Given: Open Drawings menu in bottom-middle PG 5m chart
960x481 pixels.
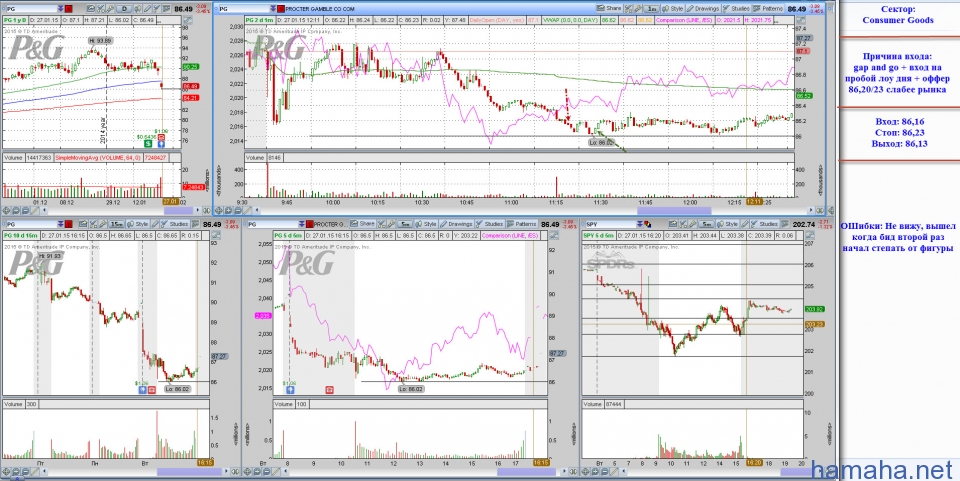Looking at the screenshot, I should tap(456, 224).
